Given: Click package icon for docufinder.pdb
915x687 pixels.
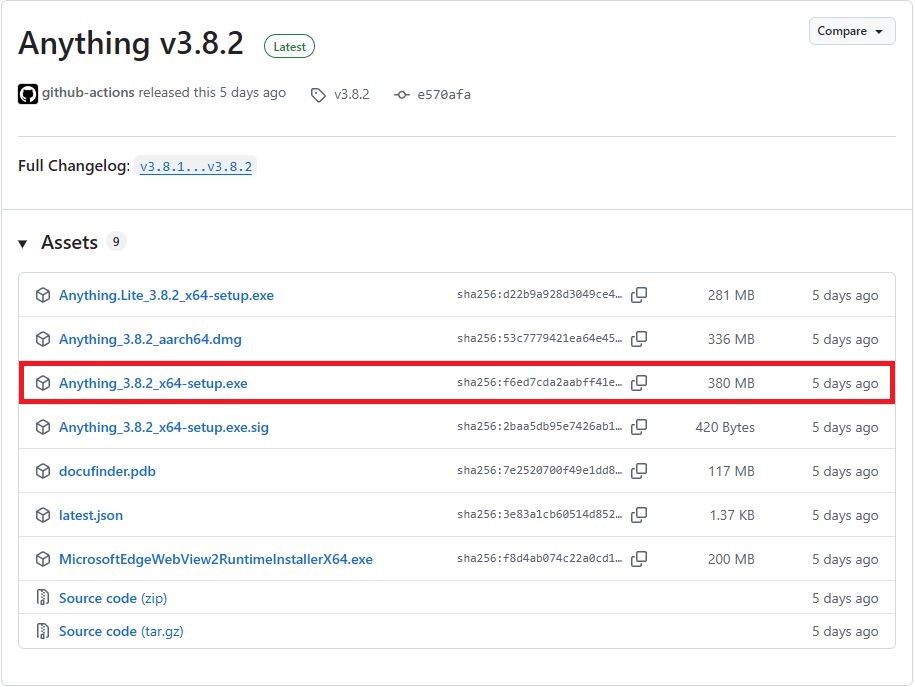Looking at the screenshot, I should coord(43,471).
